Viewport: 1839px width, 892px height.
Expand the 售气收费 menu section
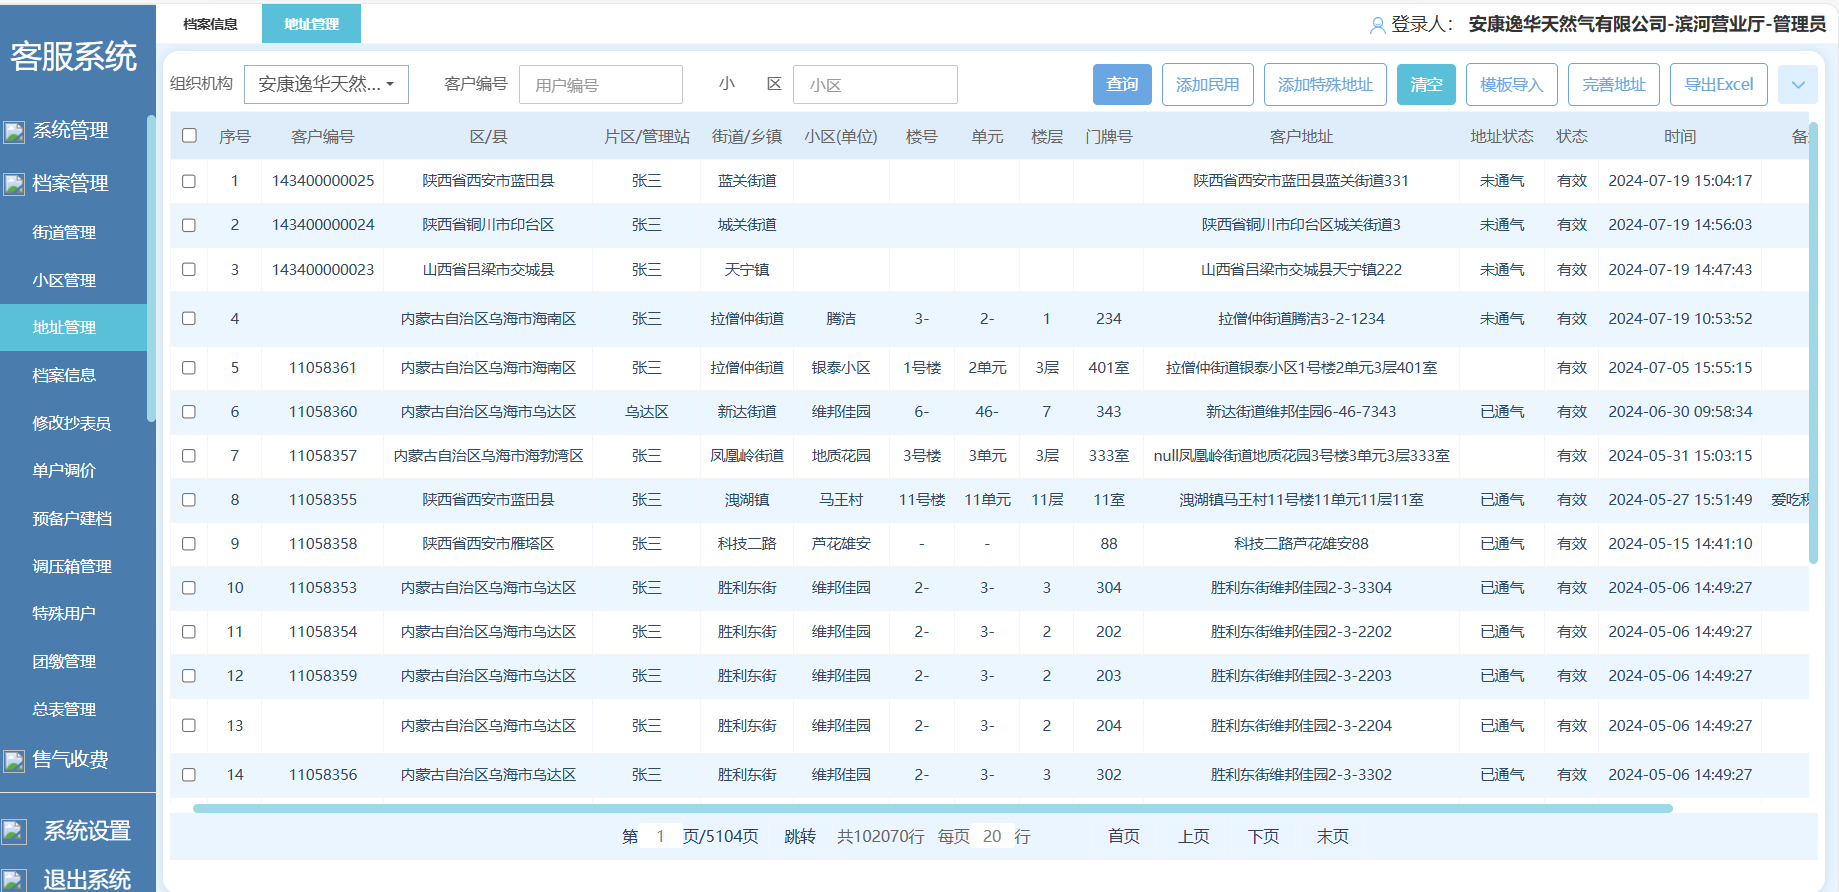pyautogui.click(x=70, y=759)
